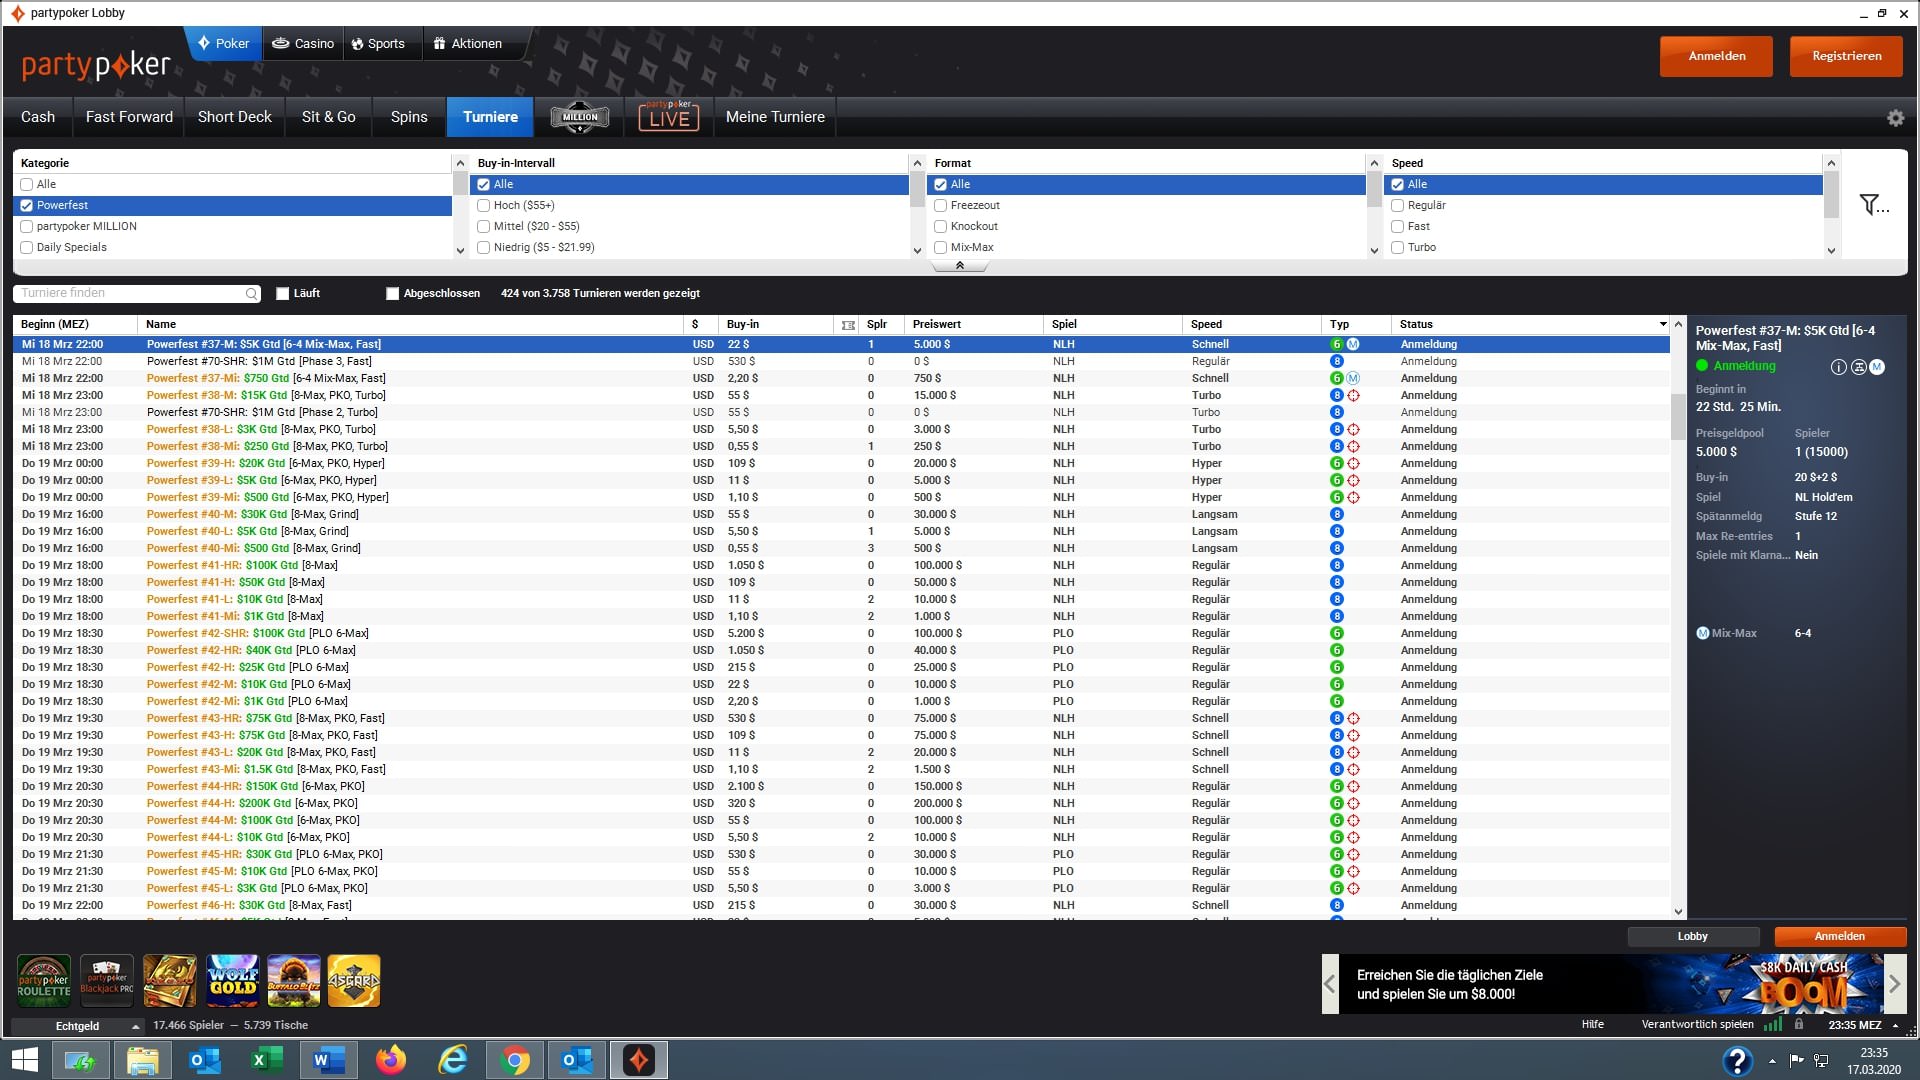
Task: Click the Lobby button
Action: click(x=1692, y=937)
